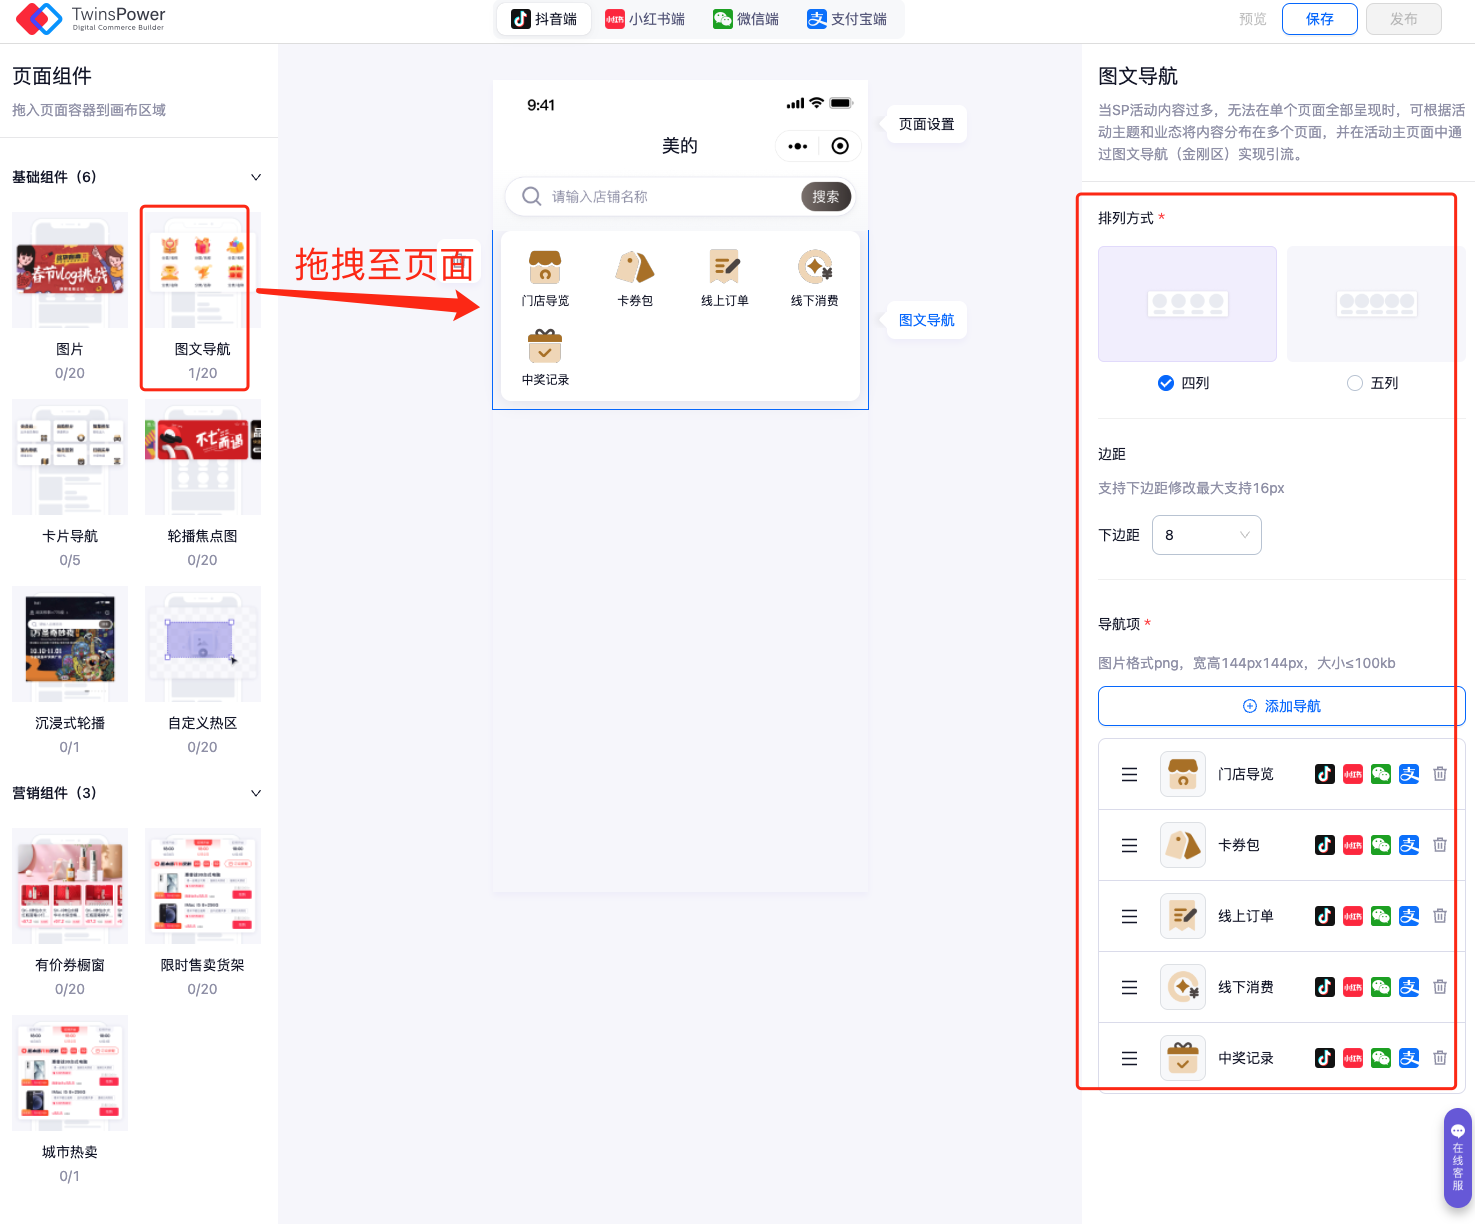1475x1224 pixels.
Task: Collapse the 基础组件 section
Action: [x=256, y=177]
